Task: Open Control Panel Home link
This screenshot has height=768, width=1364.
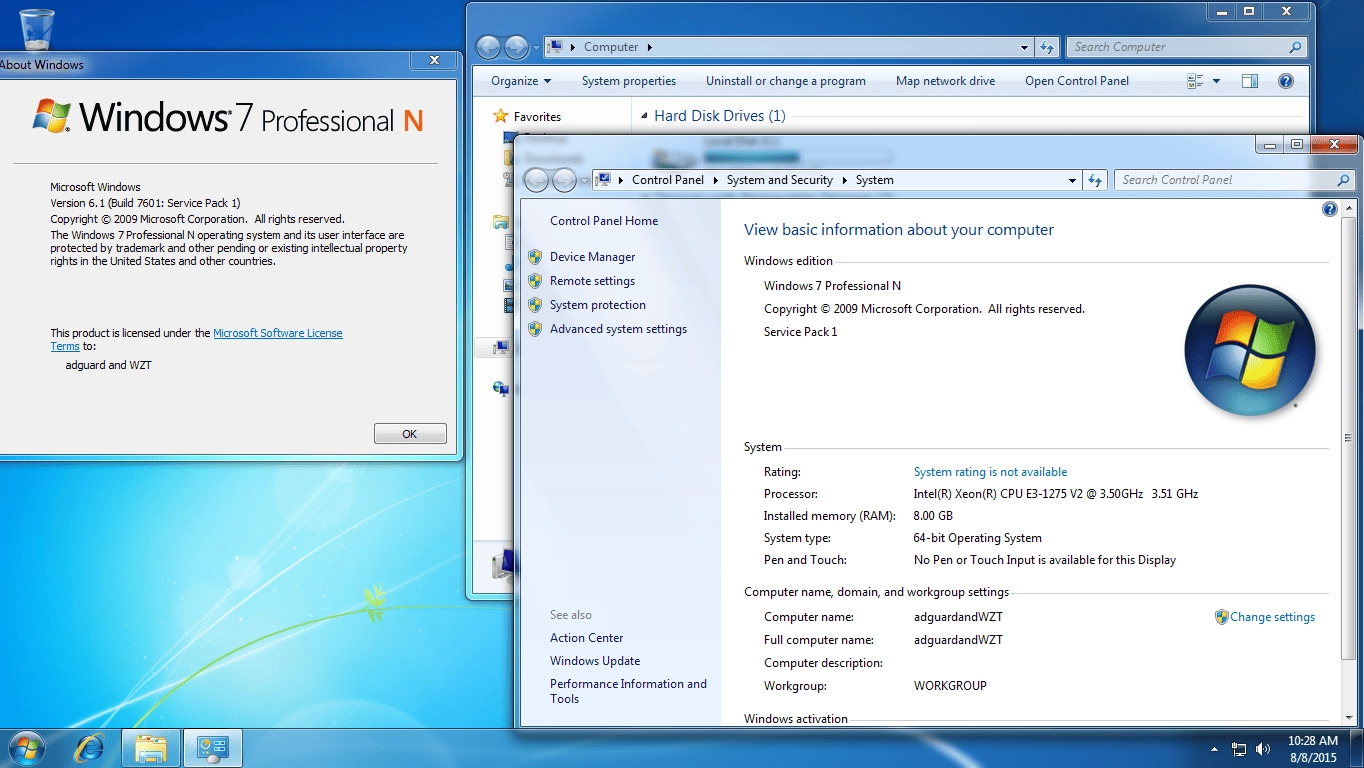Action: 604,221
